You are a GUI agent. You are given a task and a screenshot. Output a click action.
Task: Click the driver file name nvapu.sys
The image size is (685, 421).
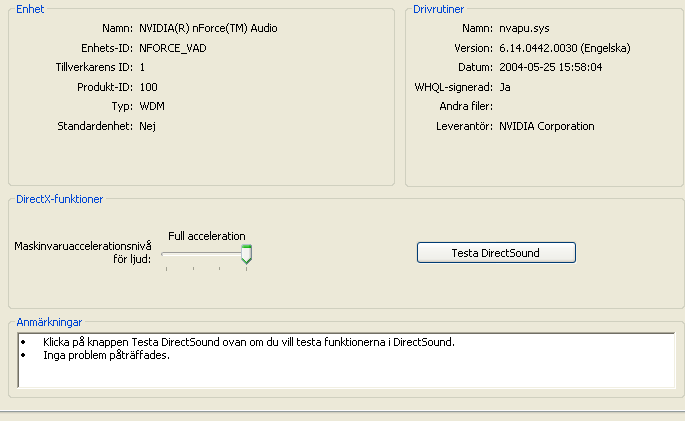(524, 28)
